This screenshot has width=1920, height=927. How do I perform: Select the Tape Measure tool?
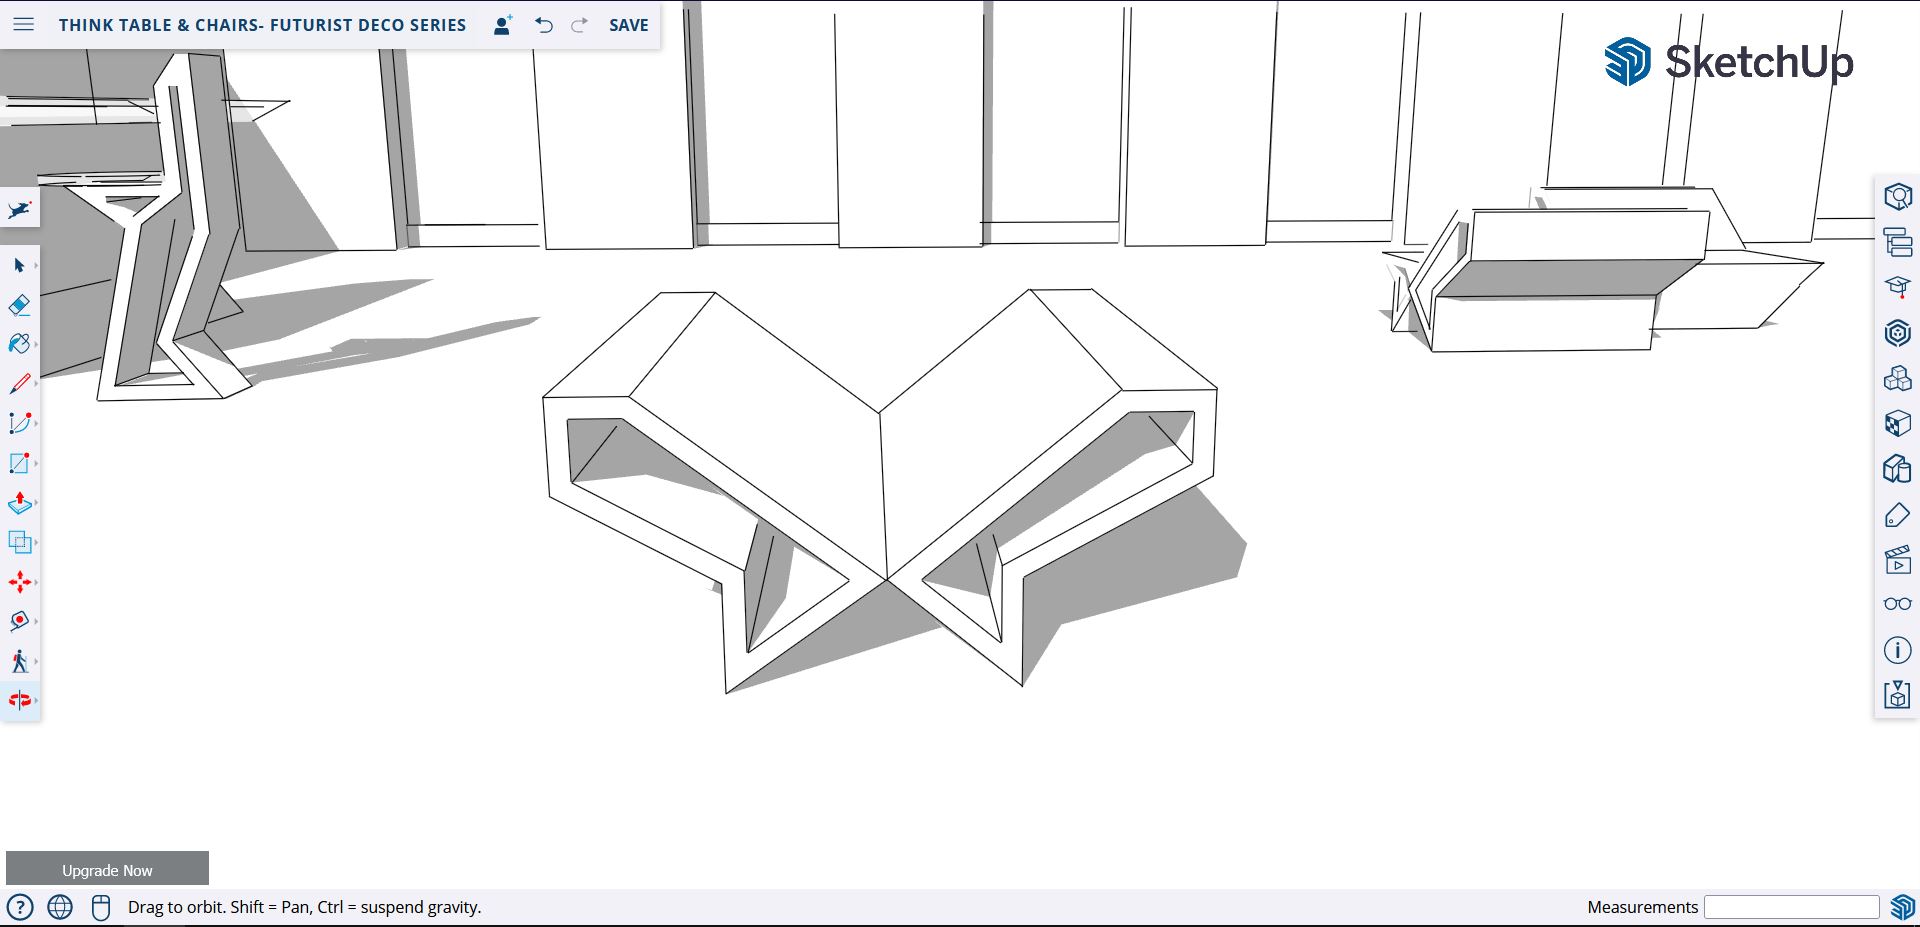point(19,621)
